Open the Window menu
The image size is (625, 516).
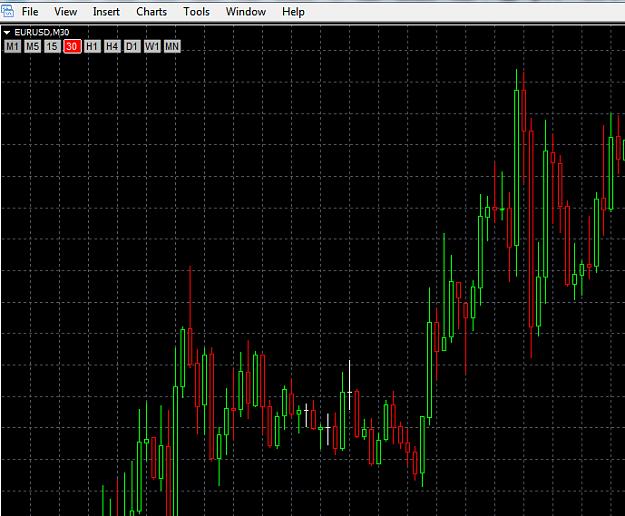click(246, 12)
